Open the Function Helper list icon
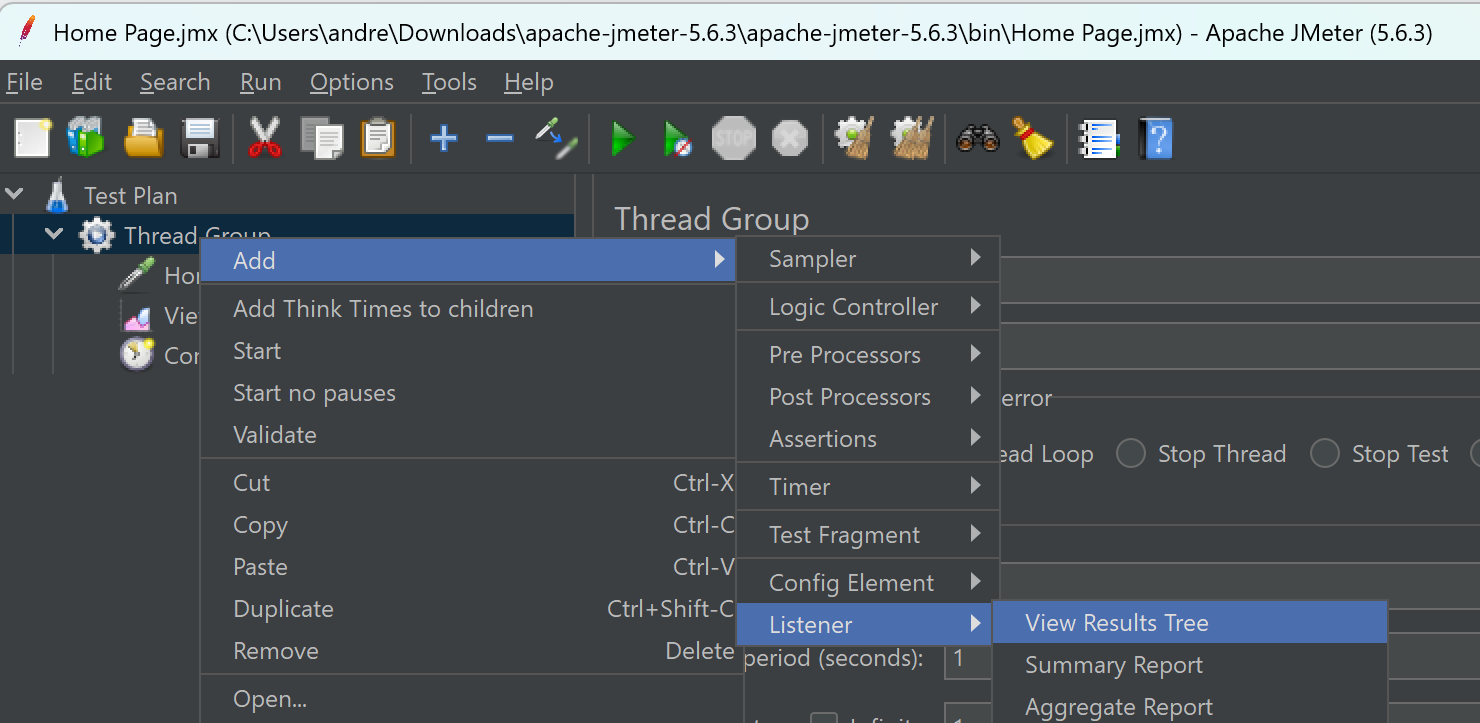1480x723 pixels. point(1098,139)
